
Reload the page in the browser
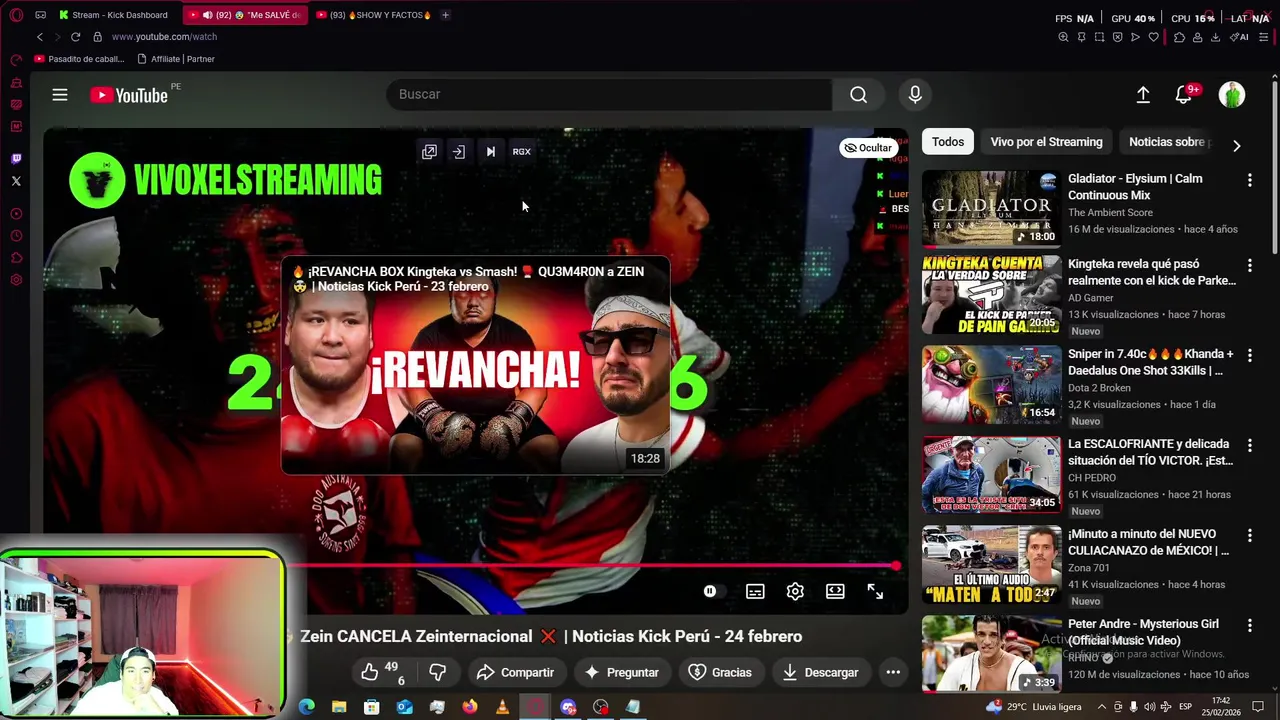pyautogui.click(x=75, y=37)
